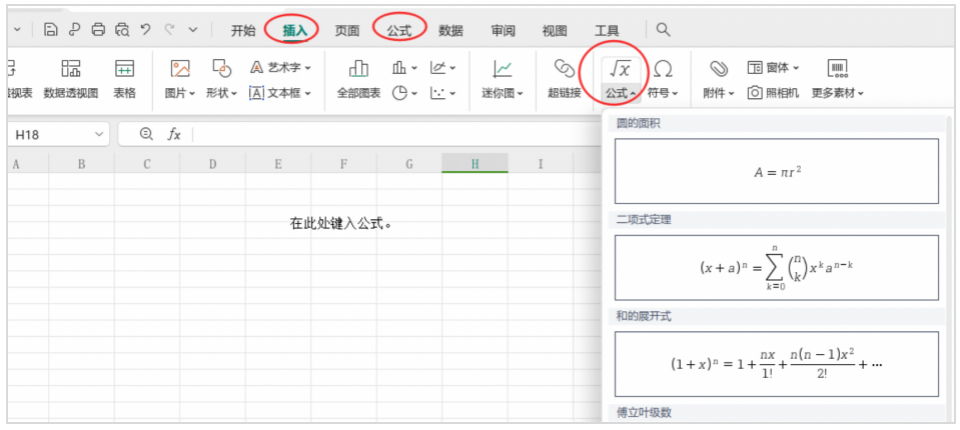Select column F header
The height and width of the screenshot is (430, 960).
343,164
